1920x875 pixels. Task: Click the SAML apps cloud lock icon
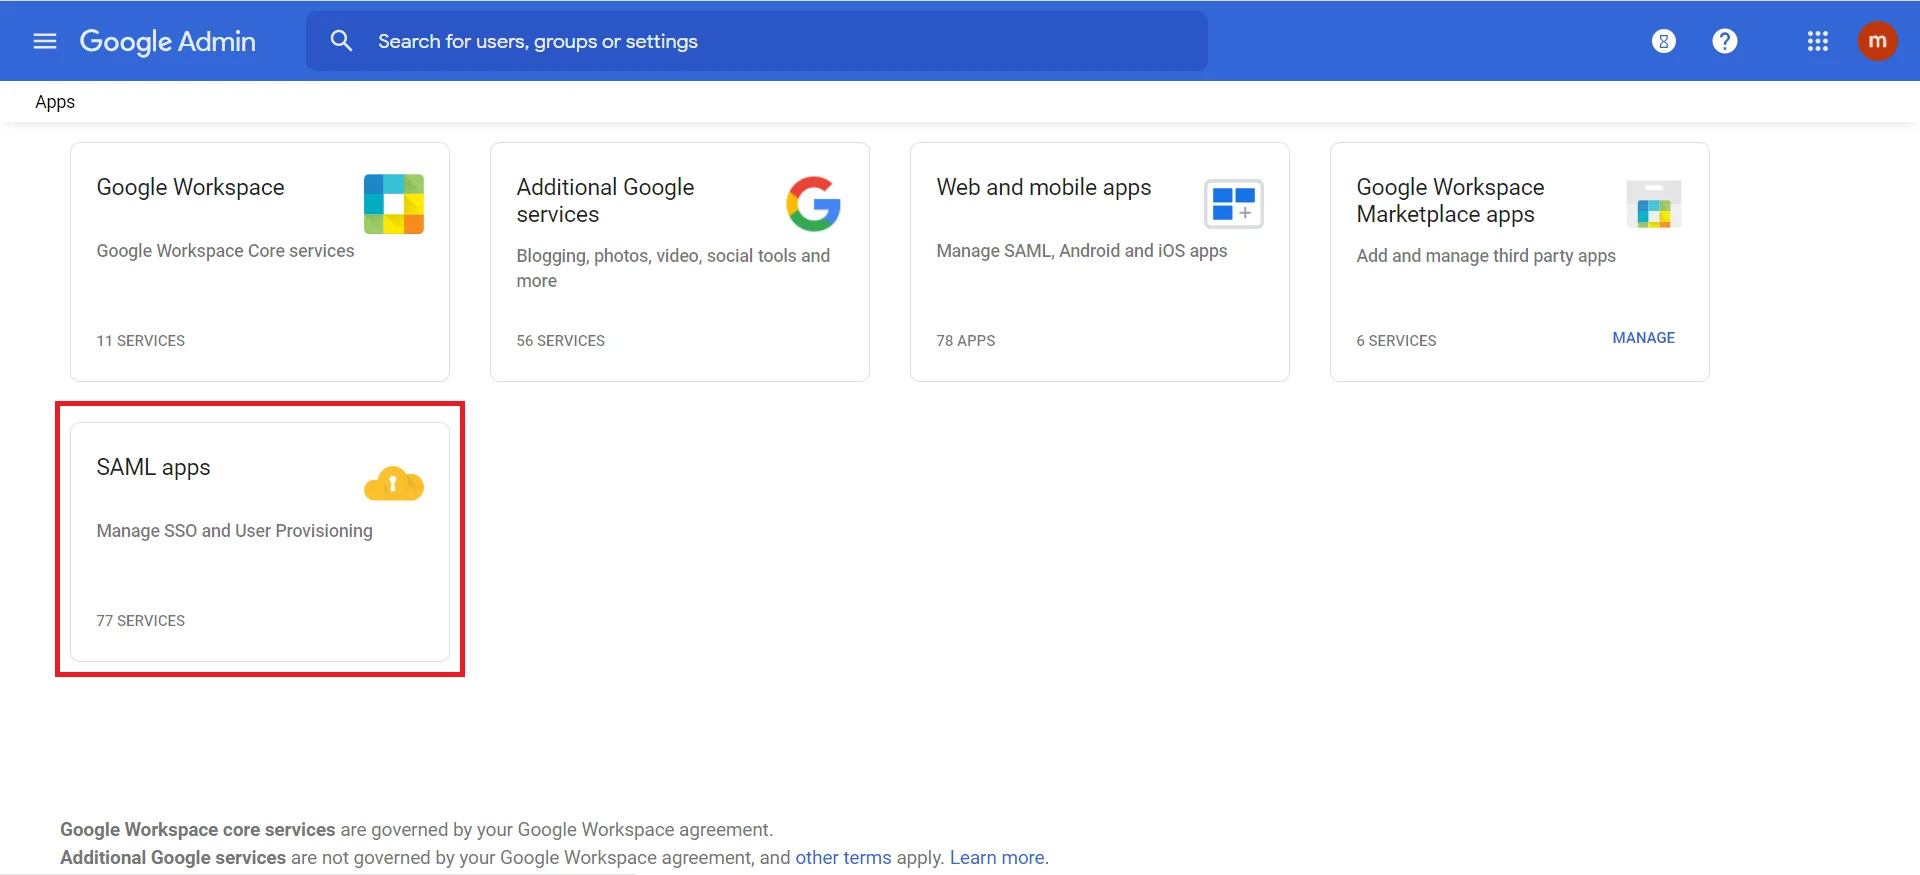click(393, 484)
